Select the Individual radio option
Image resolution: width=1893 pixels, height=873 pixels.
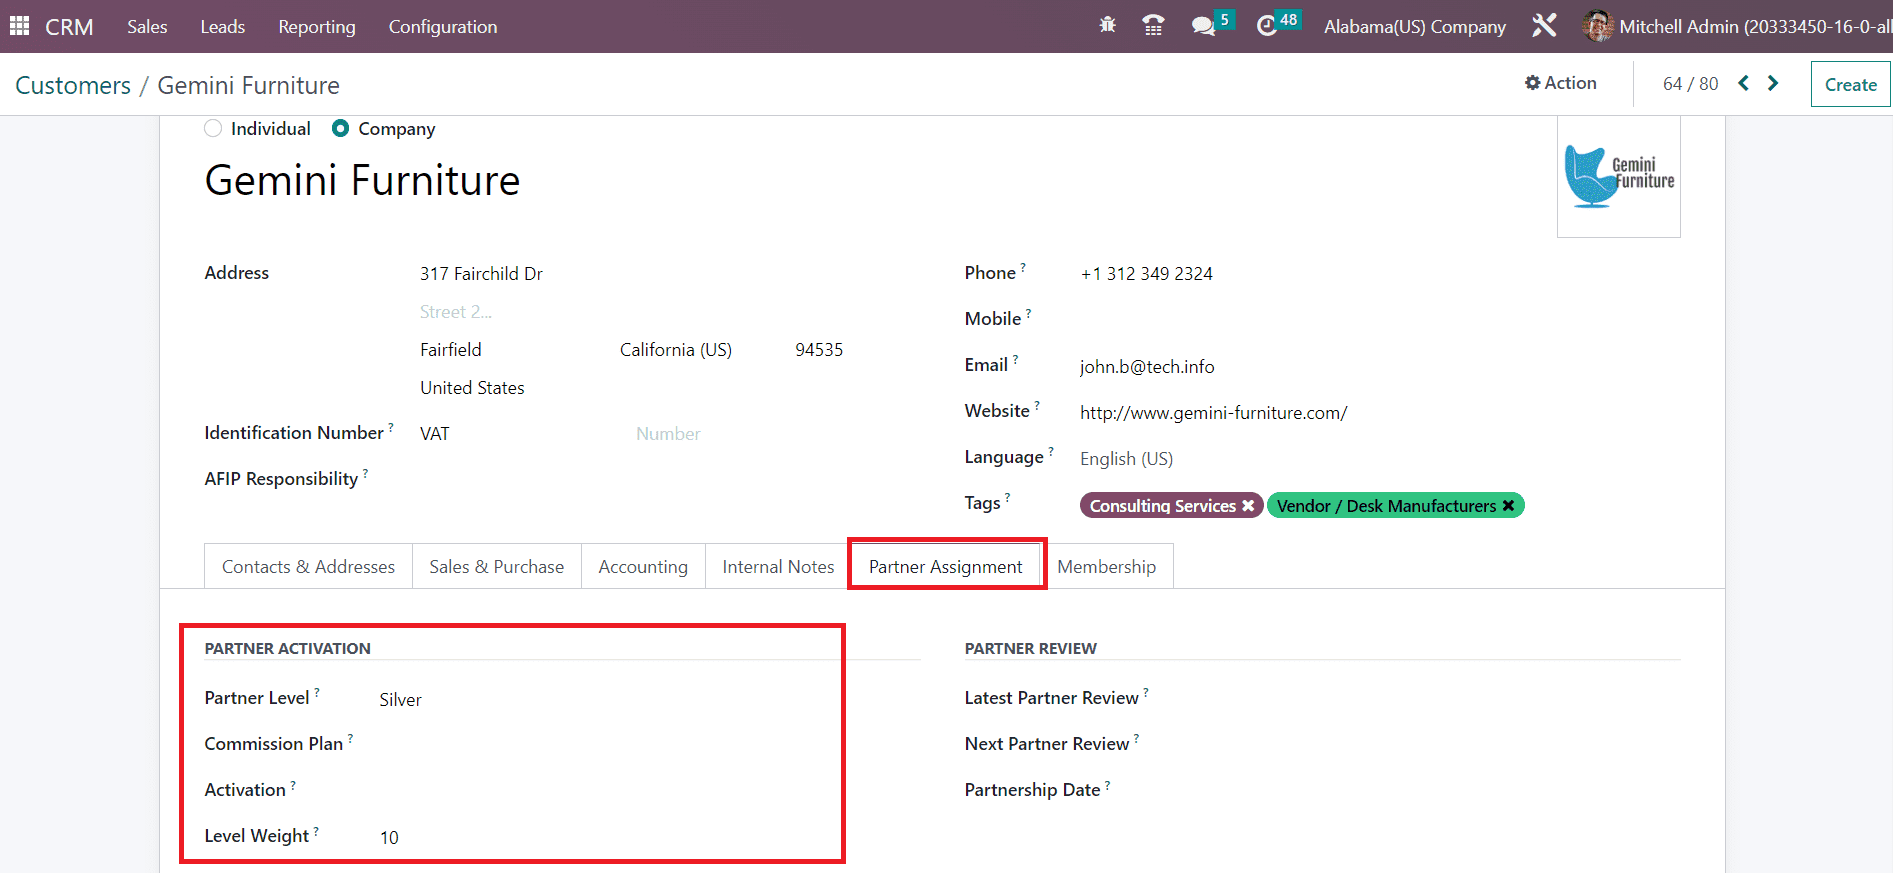[x=213, y=129]
